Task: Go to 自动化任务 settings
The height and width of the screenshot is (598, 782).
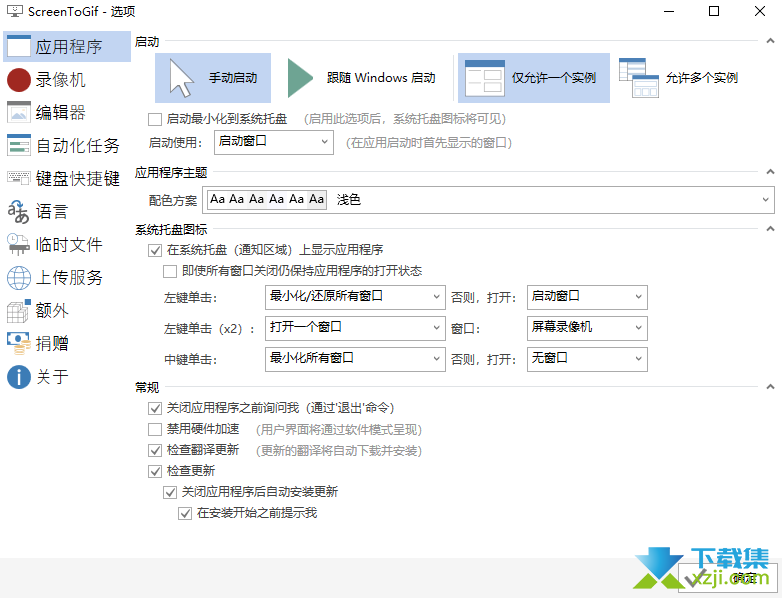Action: tap(67, 146)
